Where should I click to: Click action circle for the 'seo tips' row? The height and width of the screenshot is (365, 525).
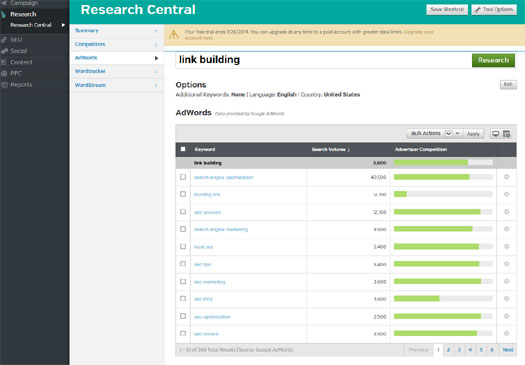(506, 264)
